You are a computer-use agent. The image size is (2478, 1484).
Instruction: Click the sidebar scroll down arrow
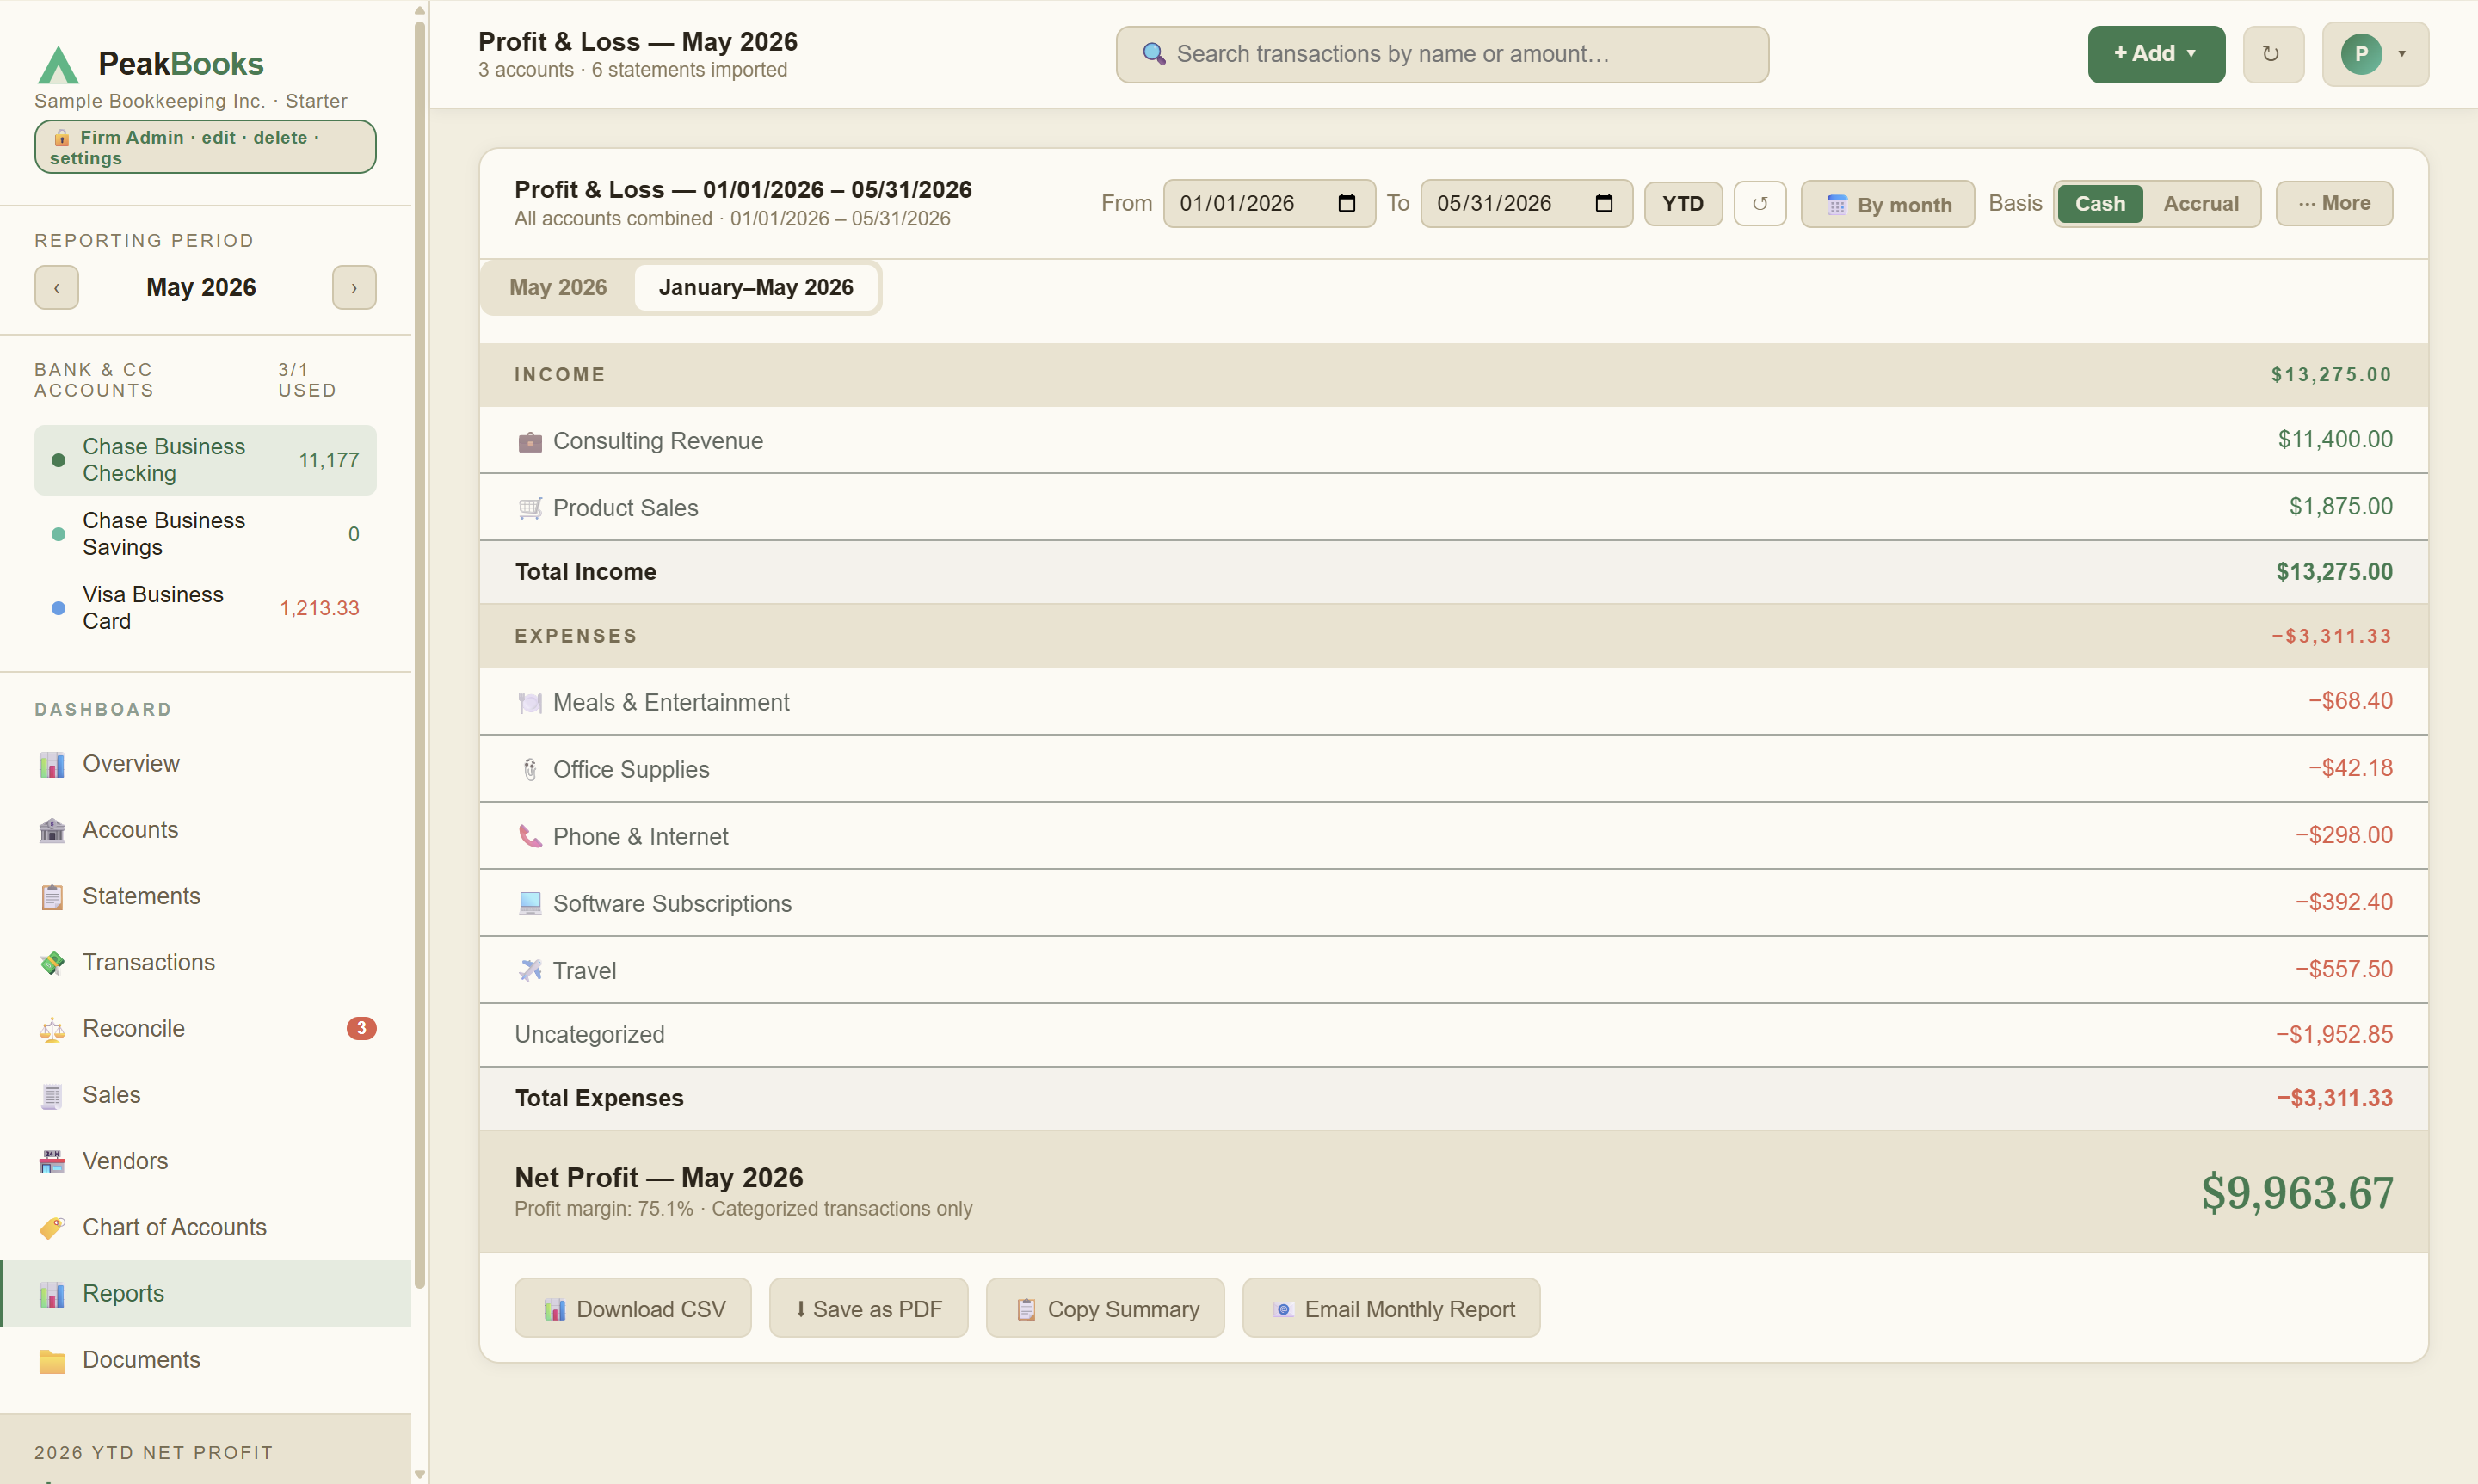click(420, 1474)
